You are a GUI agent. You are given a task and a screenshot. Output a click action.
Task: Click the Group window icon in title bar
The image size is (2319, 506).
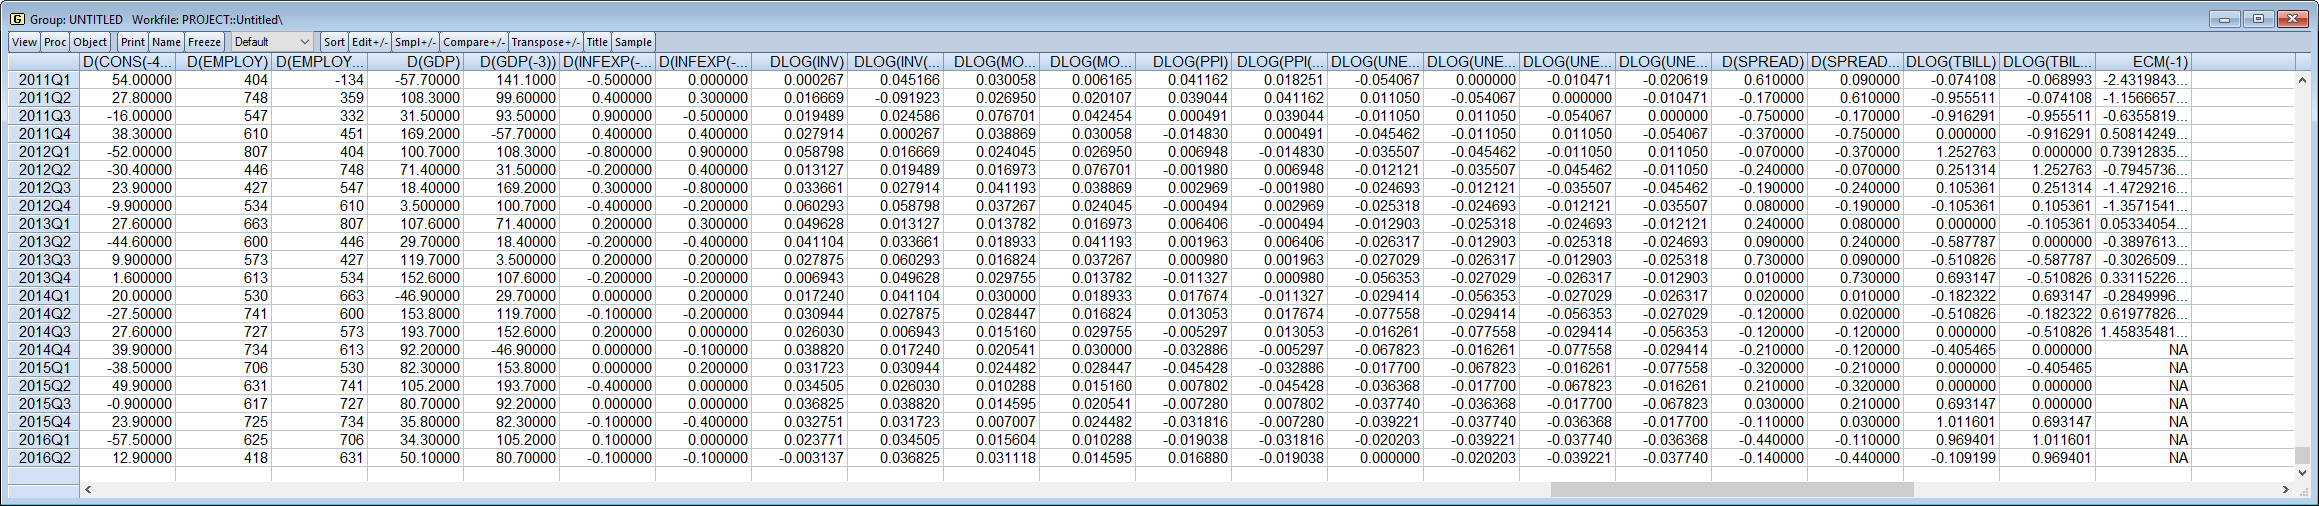pyautogui.click(x=17, y=19)
